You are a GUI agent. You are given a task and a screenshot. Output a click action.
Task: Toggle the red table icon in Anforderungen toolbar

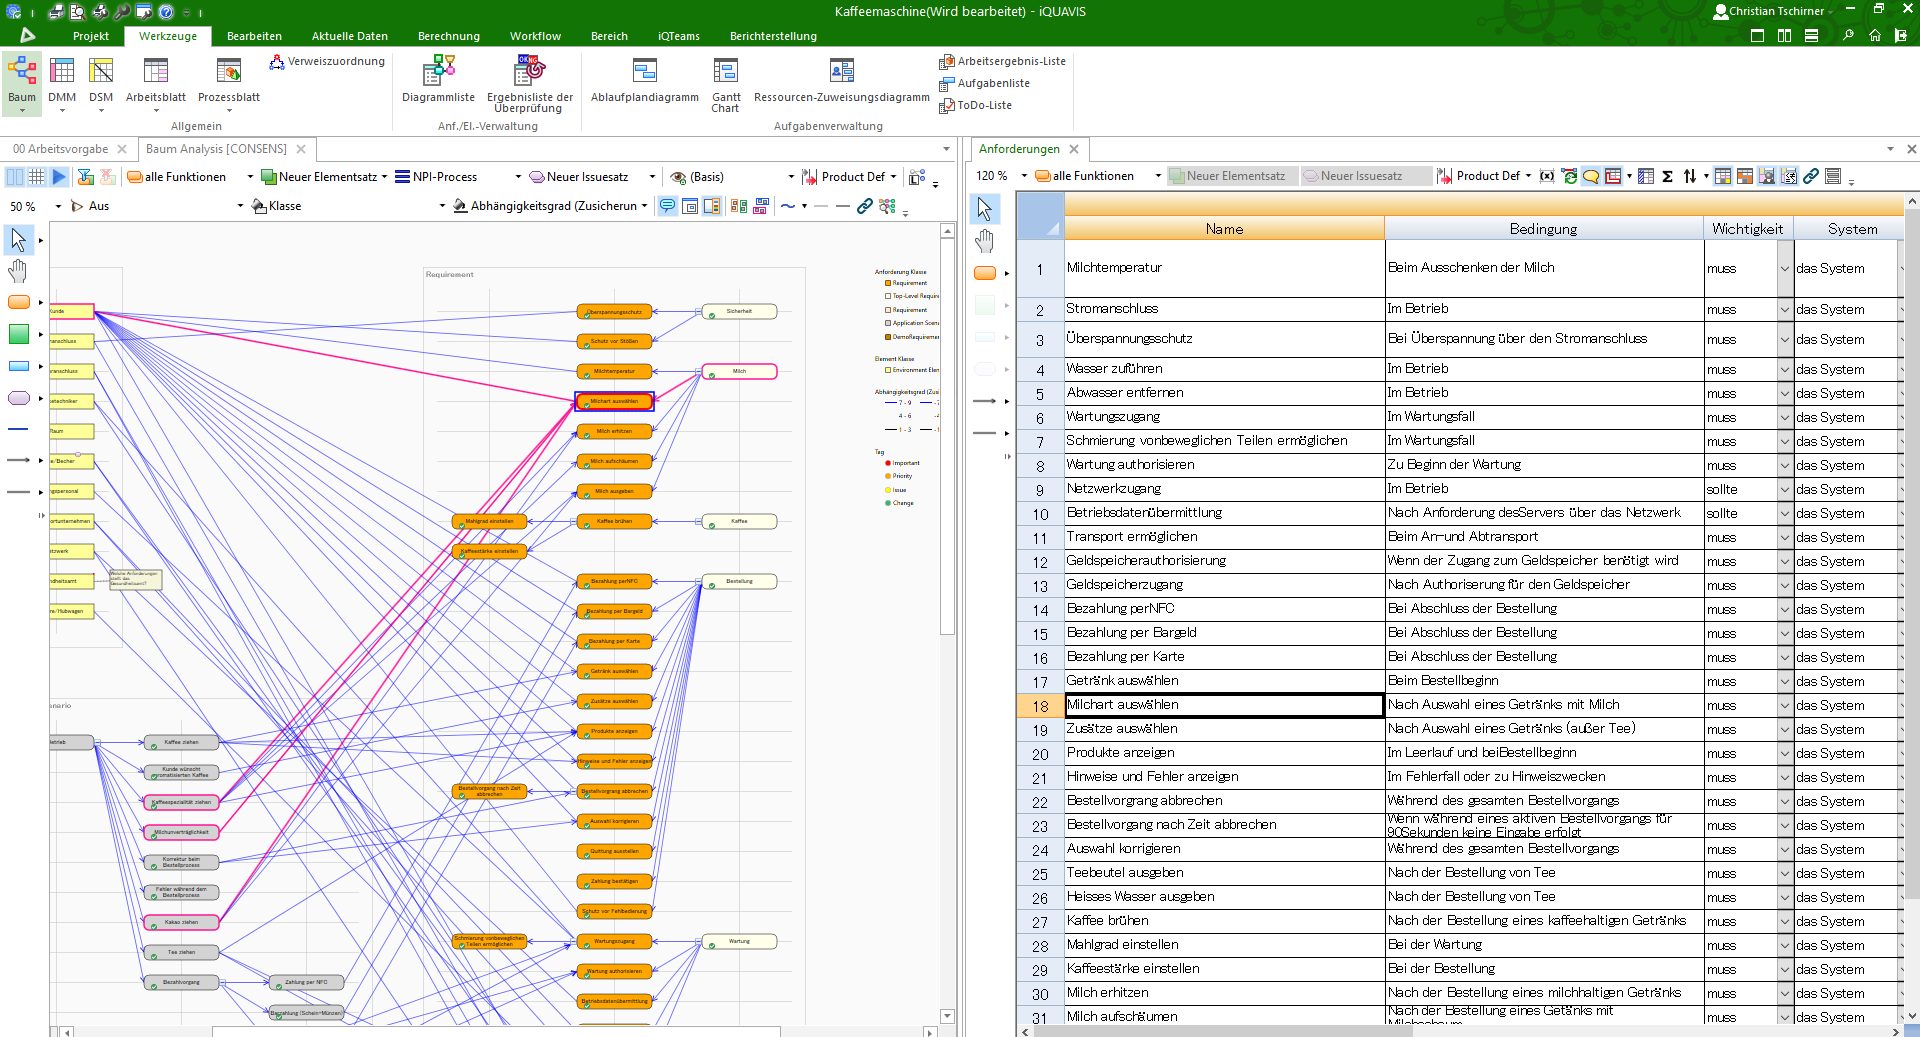[x=1613, y=176]
